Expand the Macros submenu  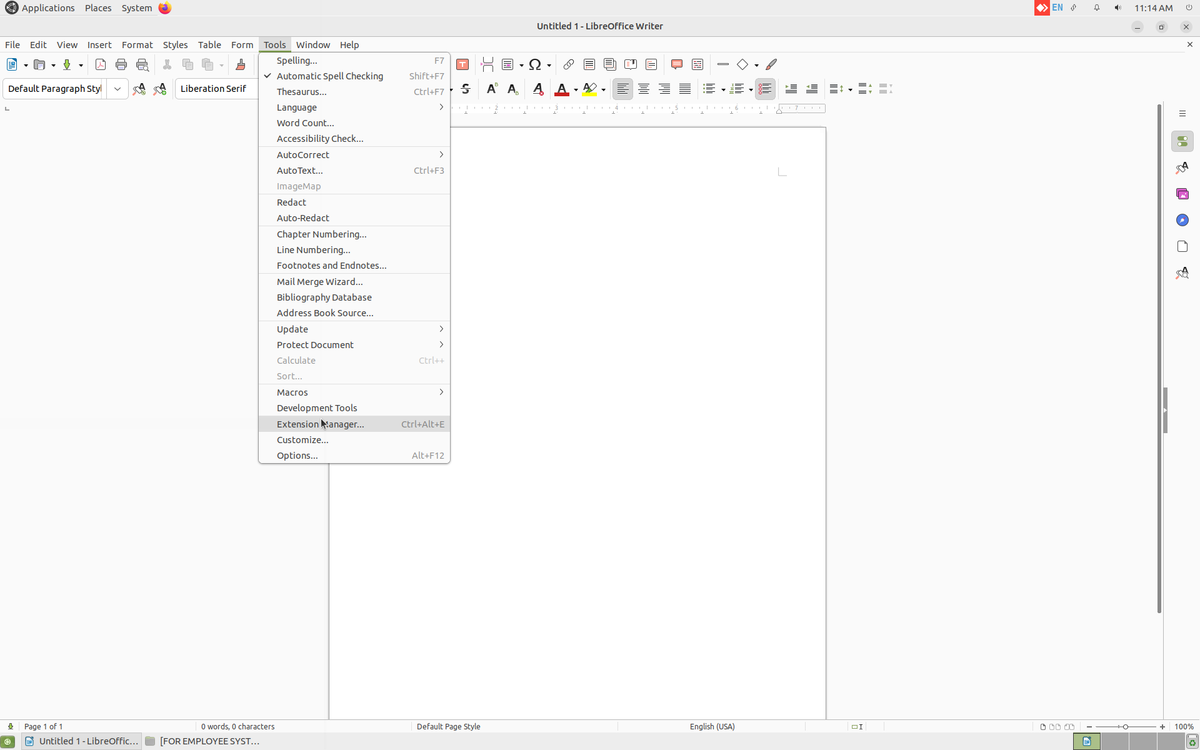(x=291, y=391)
